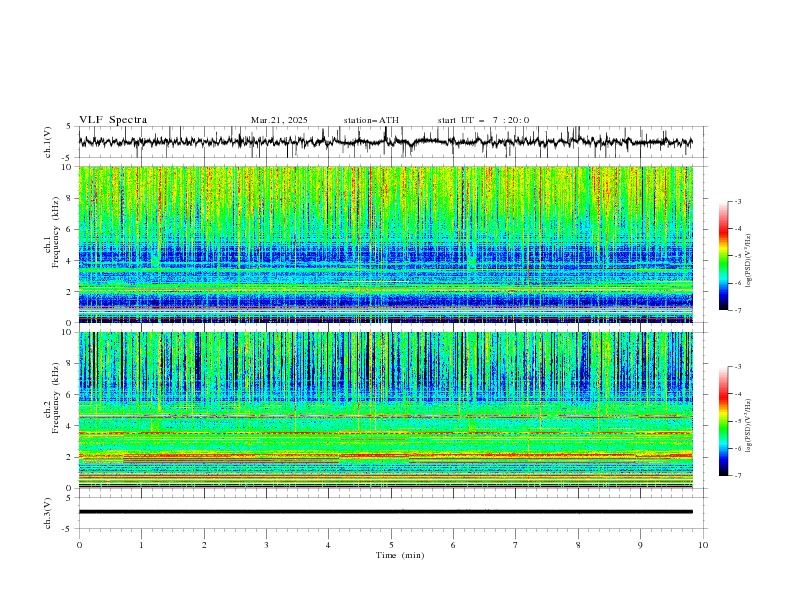Click the "10" kHz tick of ch.2 spectrogram
The image size is (792, 612).
click(67, 332)
